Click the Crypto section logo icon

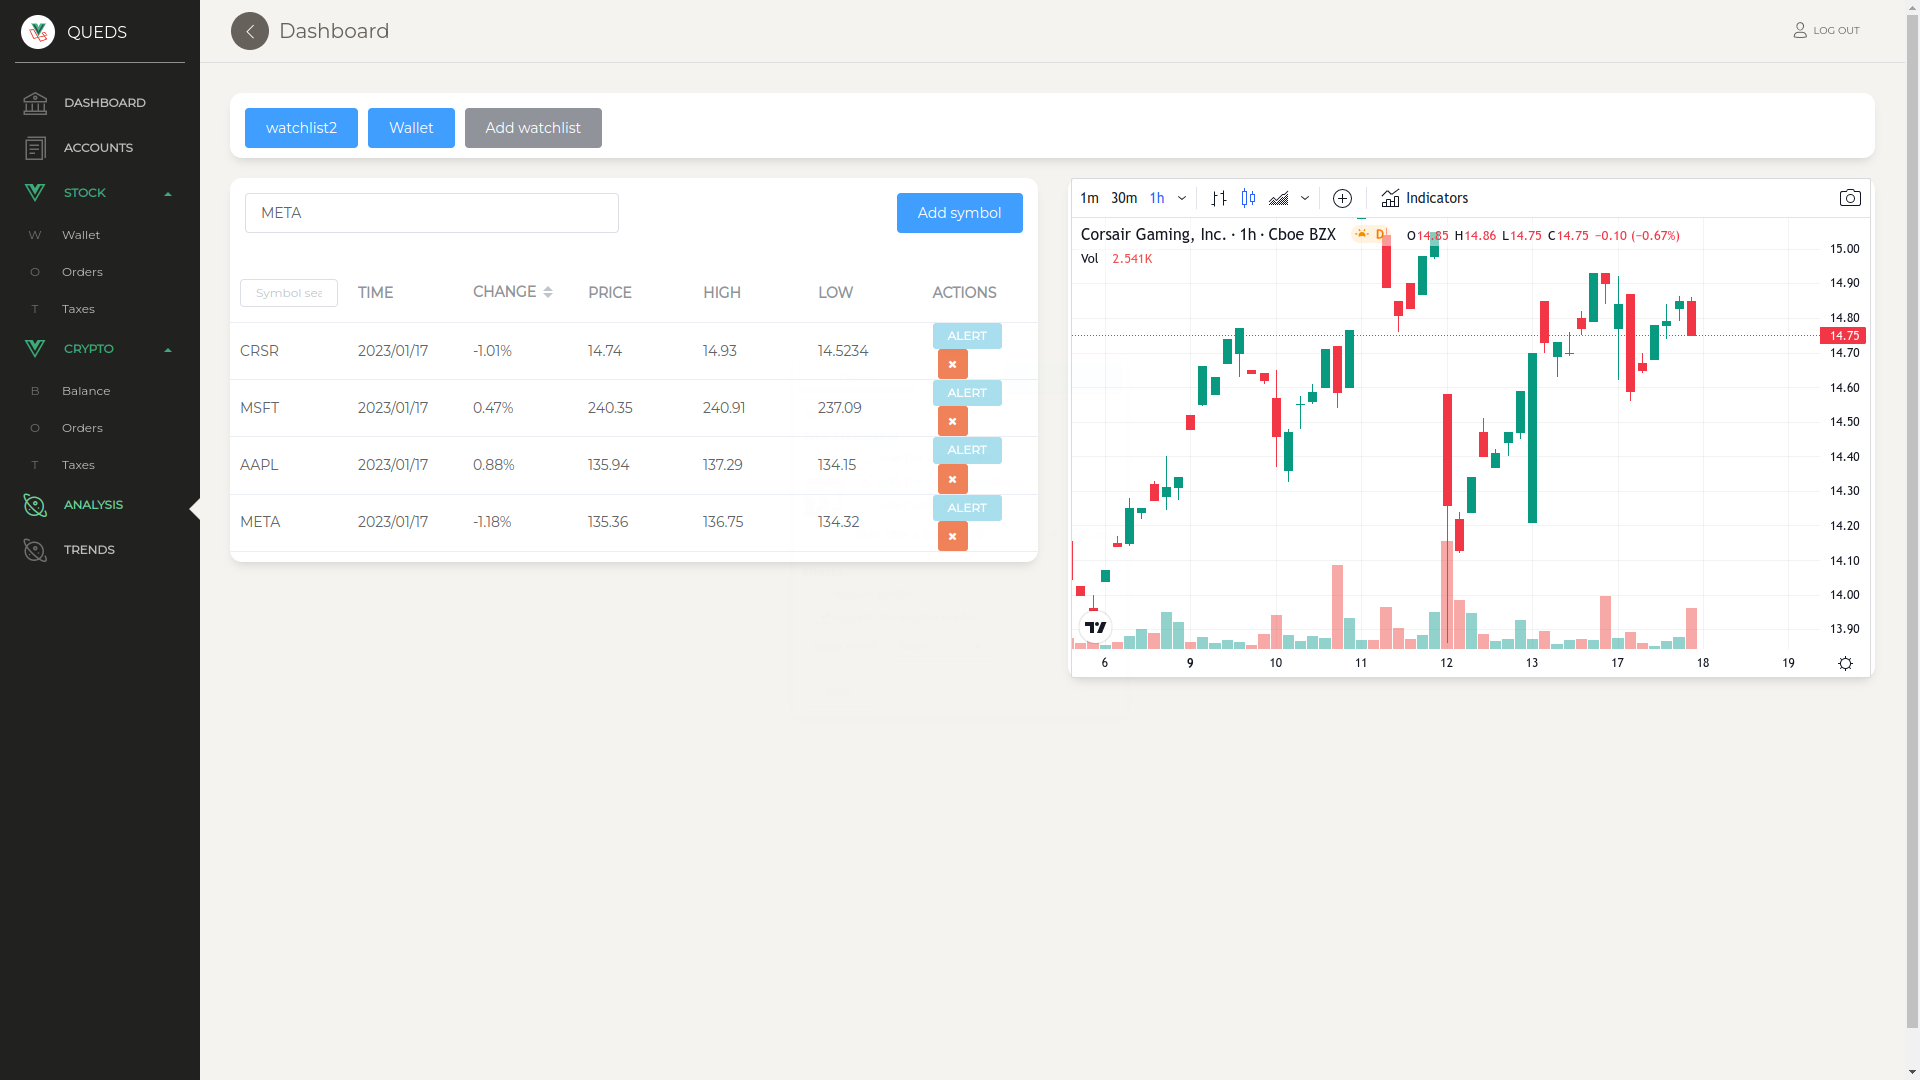35,349
